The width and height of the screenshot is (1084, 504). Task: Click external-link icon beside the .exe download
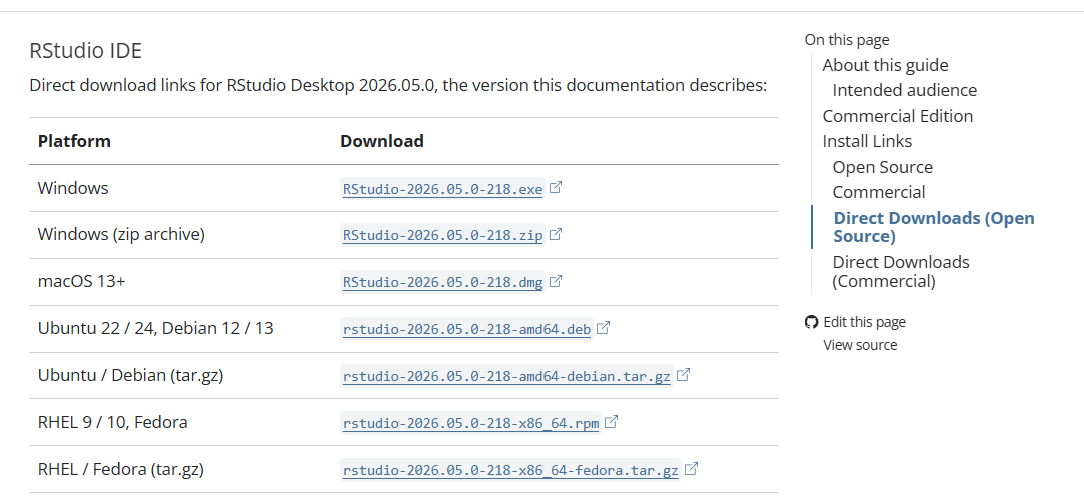tap(556, 187)
